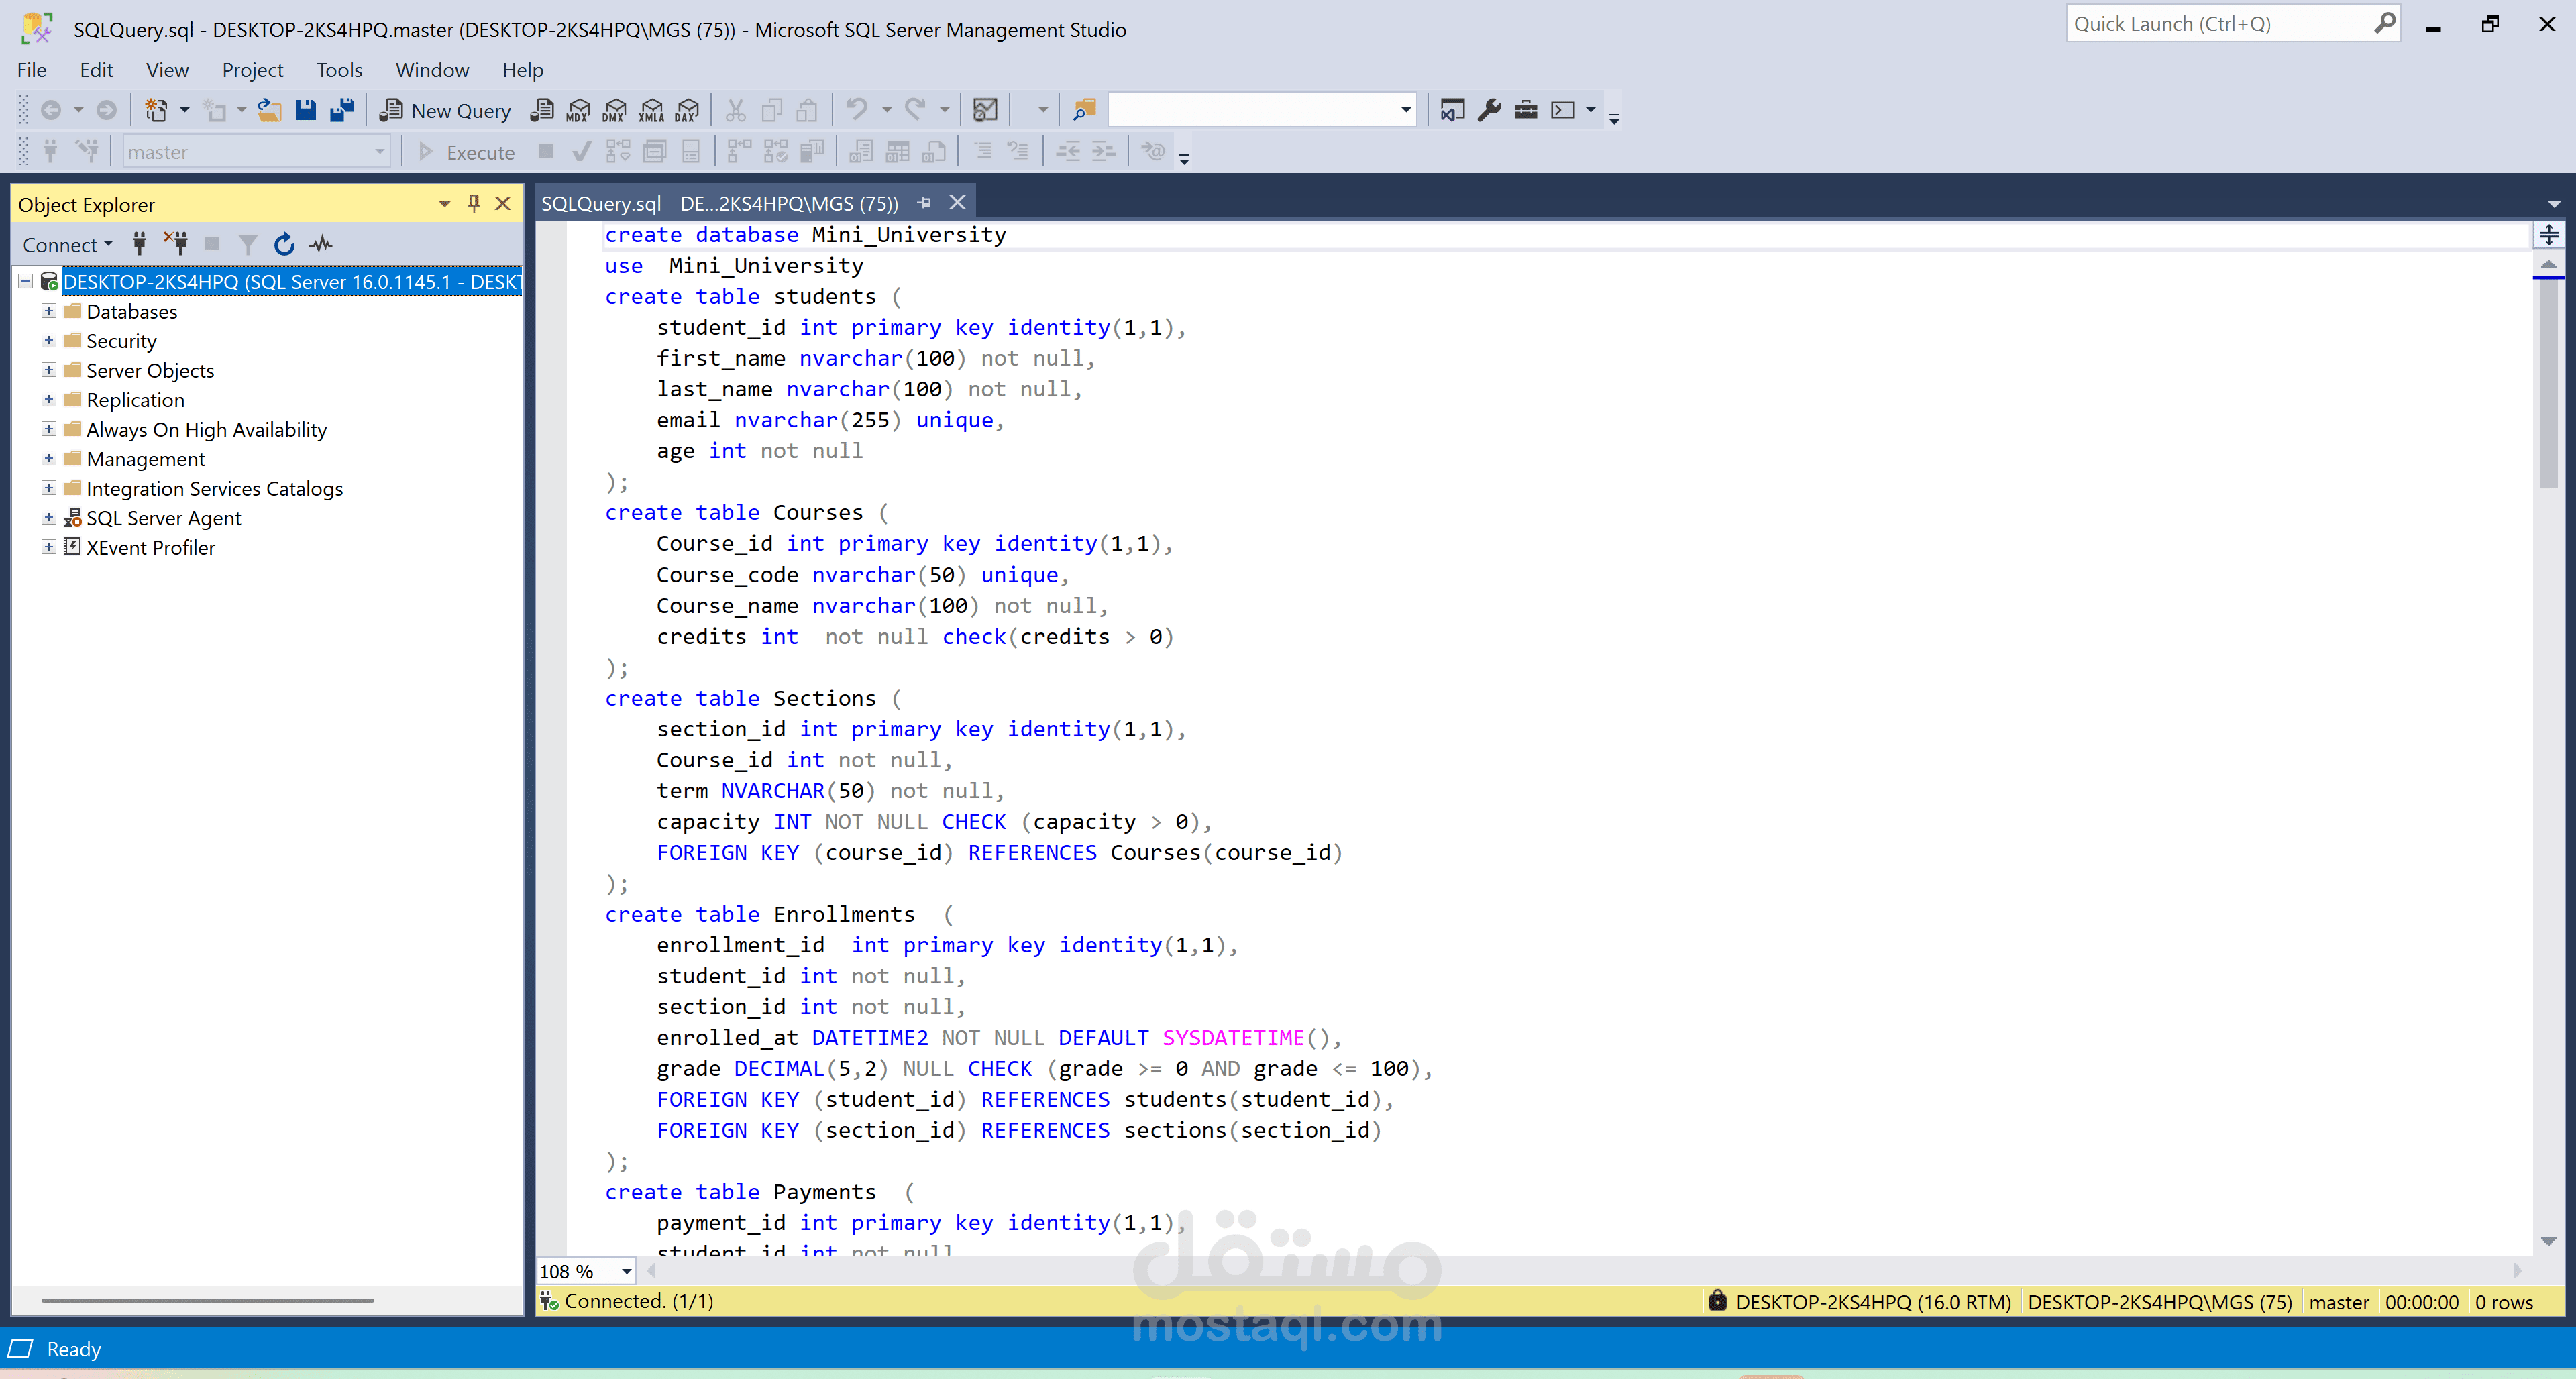The width and height of the screenshot is (2576, 1379).
Task: Expand the Databases node
Action: (48, 311)
